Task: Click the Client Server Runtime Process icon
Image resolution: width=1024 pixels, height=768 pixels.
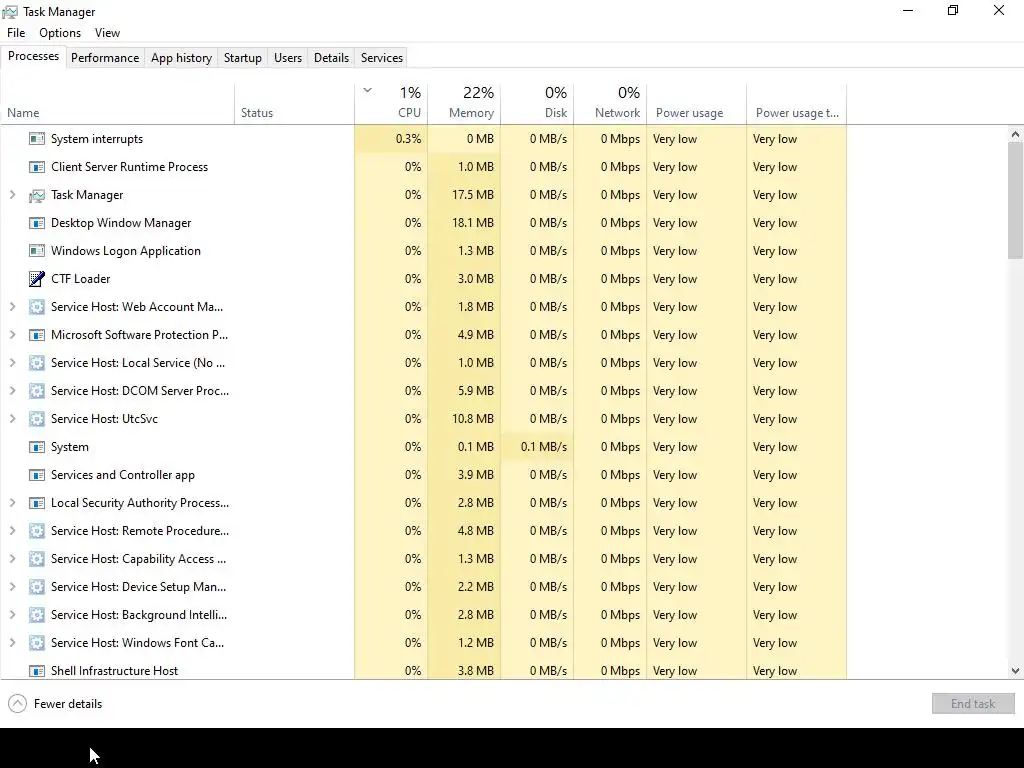Action: click(x=37, y=167)
